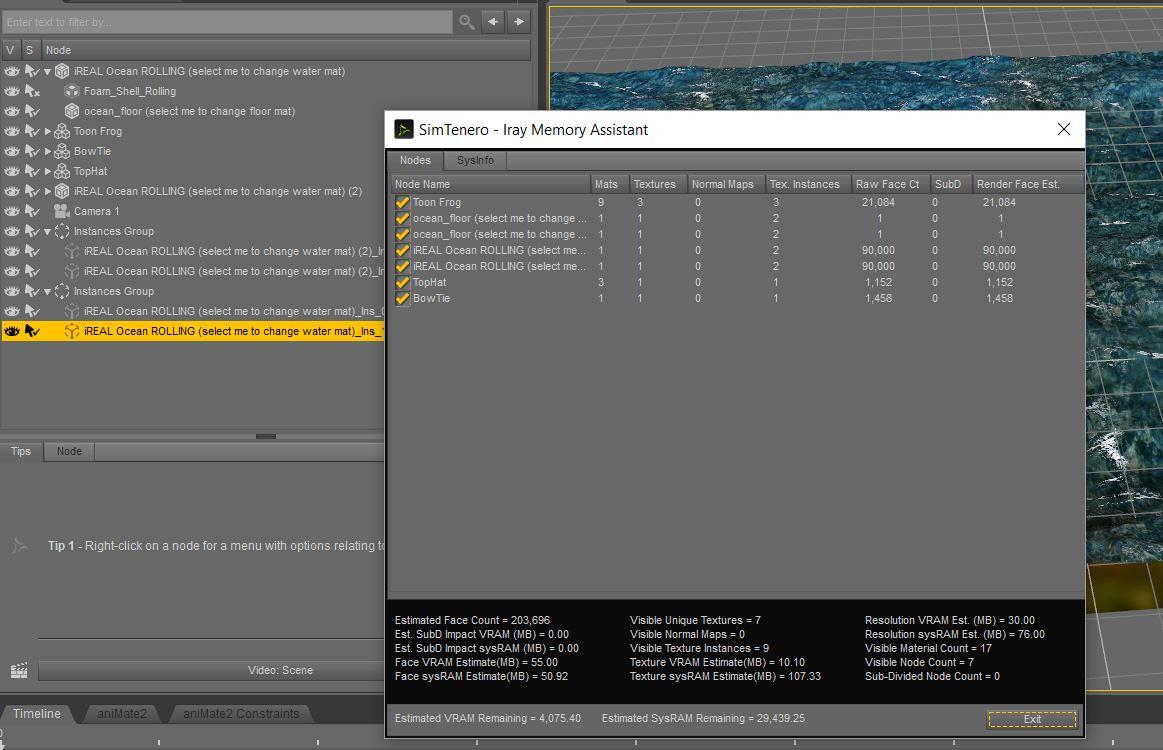Click the ocean_floor node mesh icon

pyautogui.click(x=72, y=111)
